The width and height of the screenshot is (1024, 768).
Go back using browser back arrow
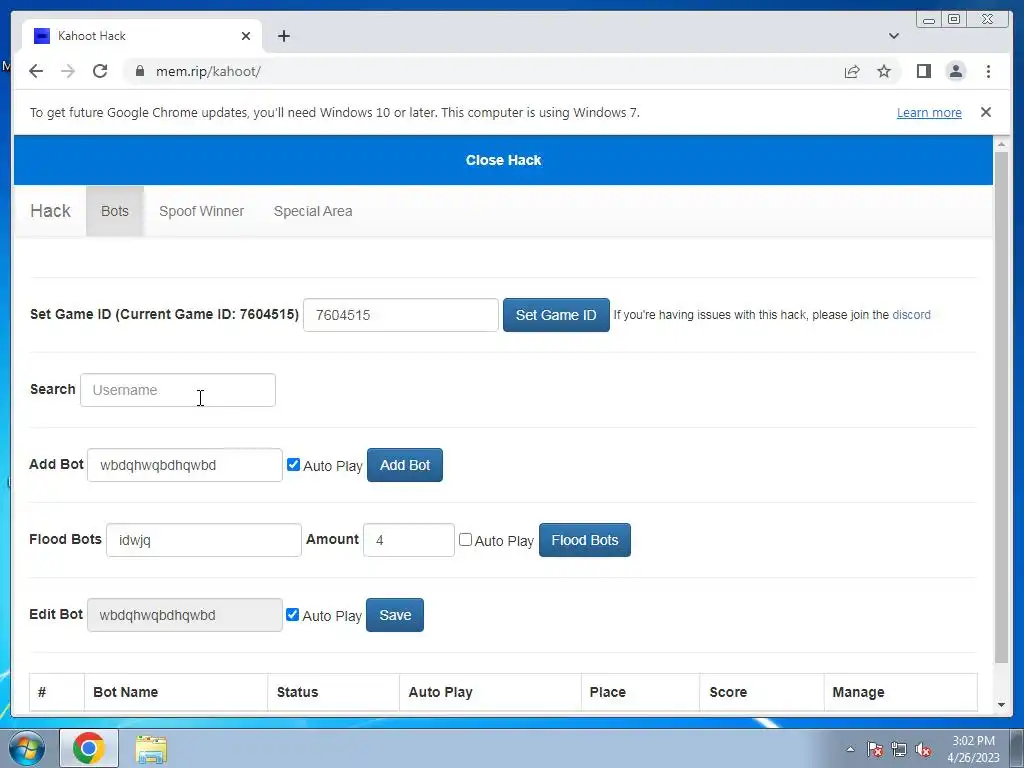[36, 71]
